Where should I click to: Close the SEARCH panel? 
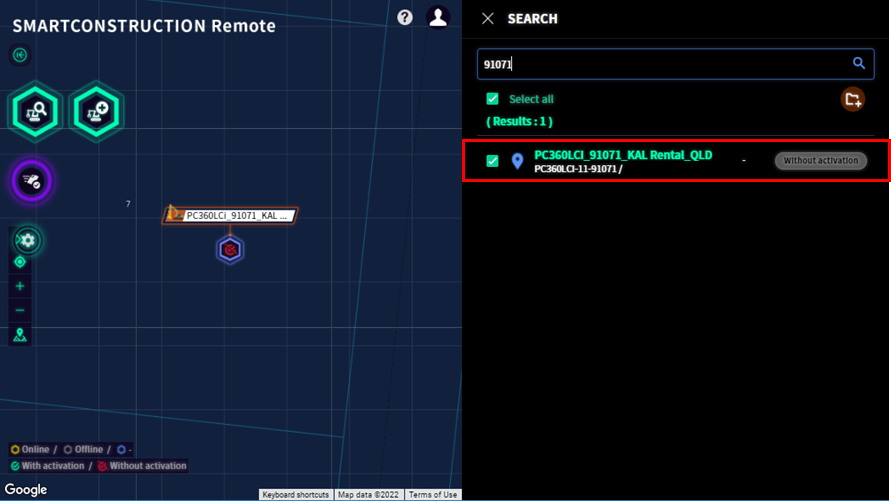(x=488, y=19)
